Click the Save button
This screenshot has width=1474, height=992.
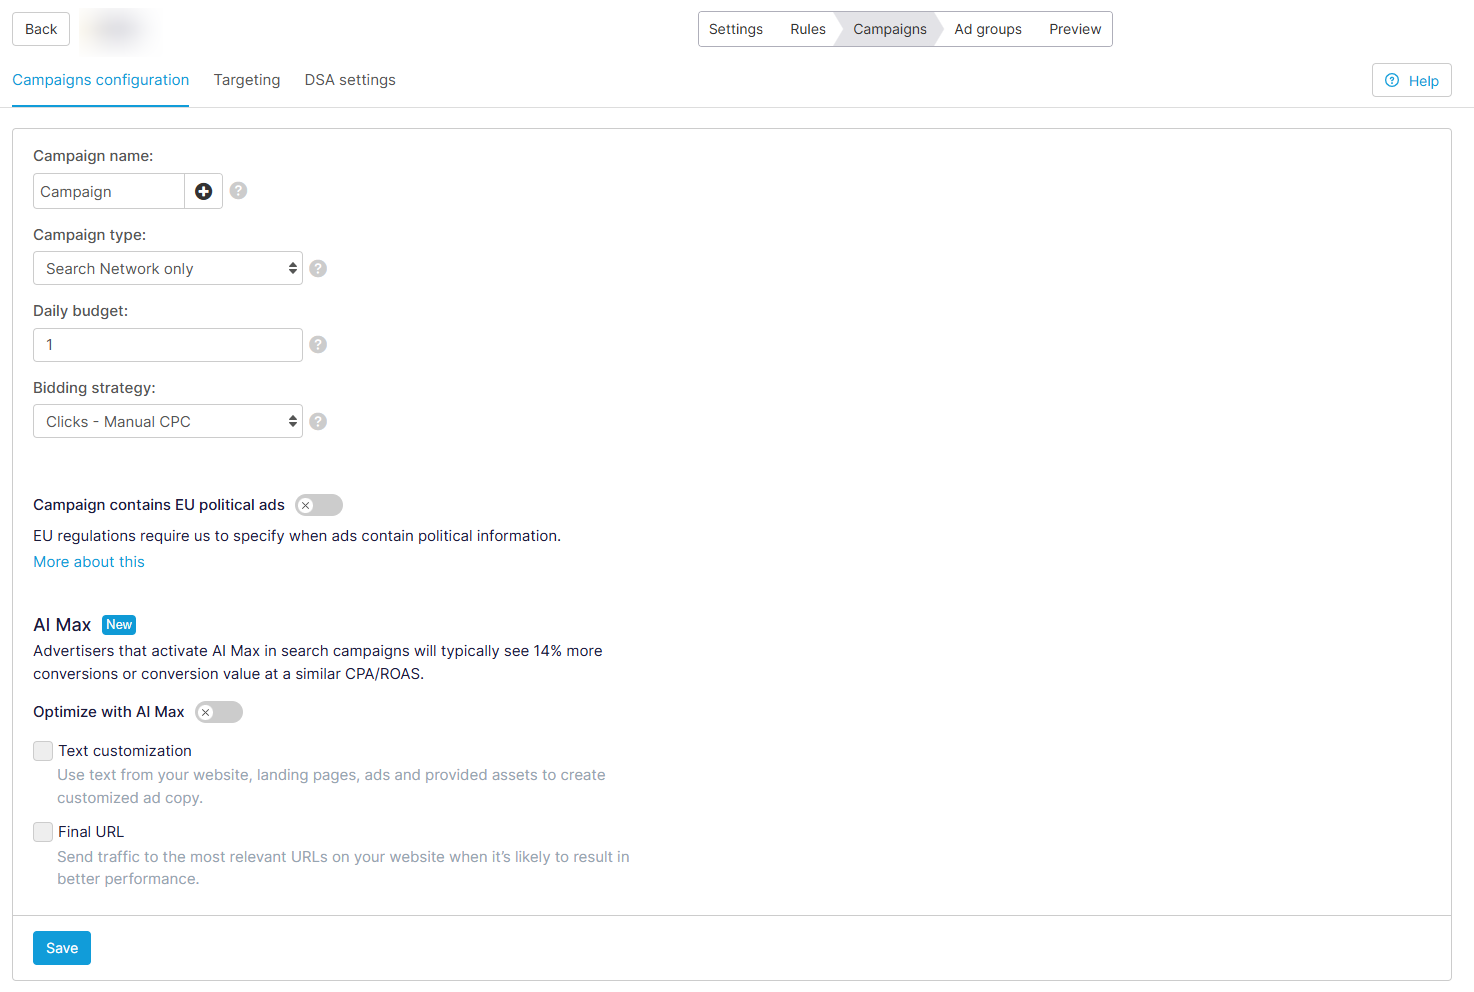coord(62,948)
